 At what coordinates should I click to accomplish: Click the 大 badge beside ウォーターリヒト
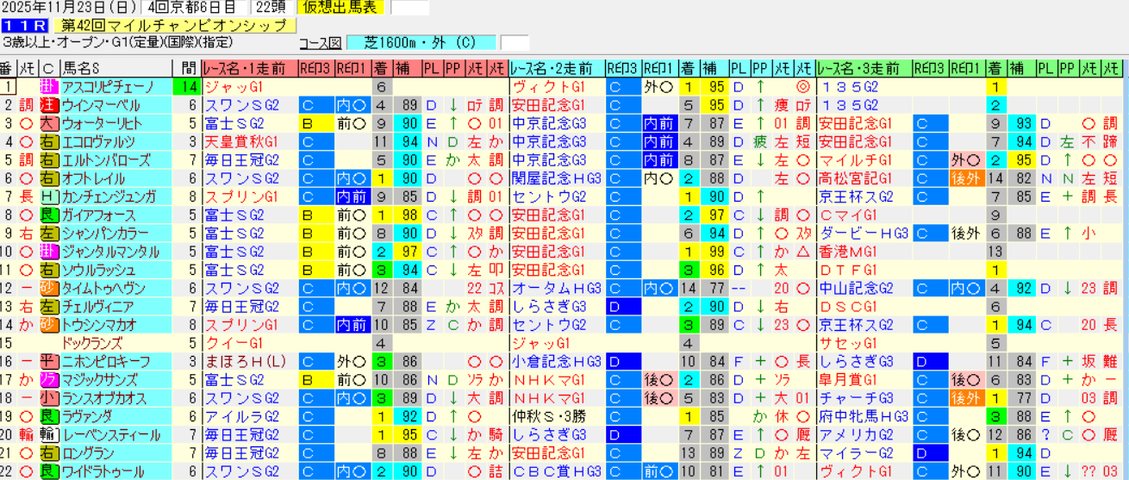pyautogui.click(x=50, y=123)
